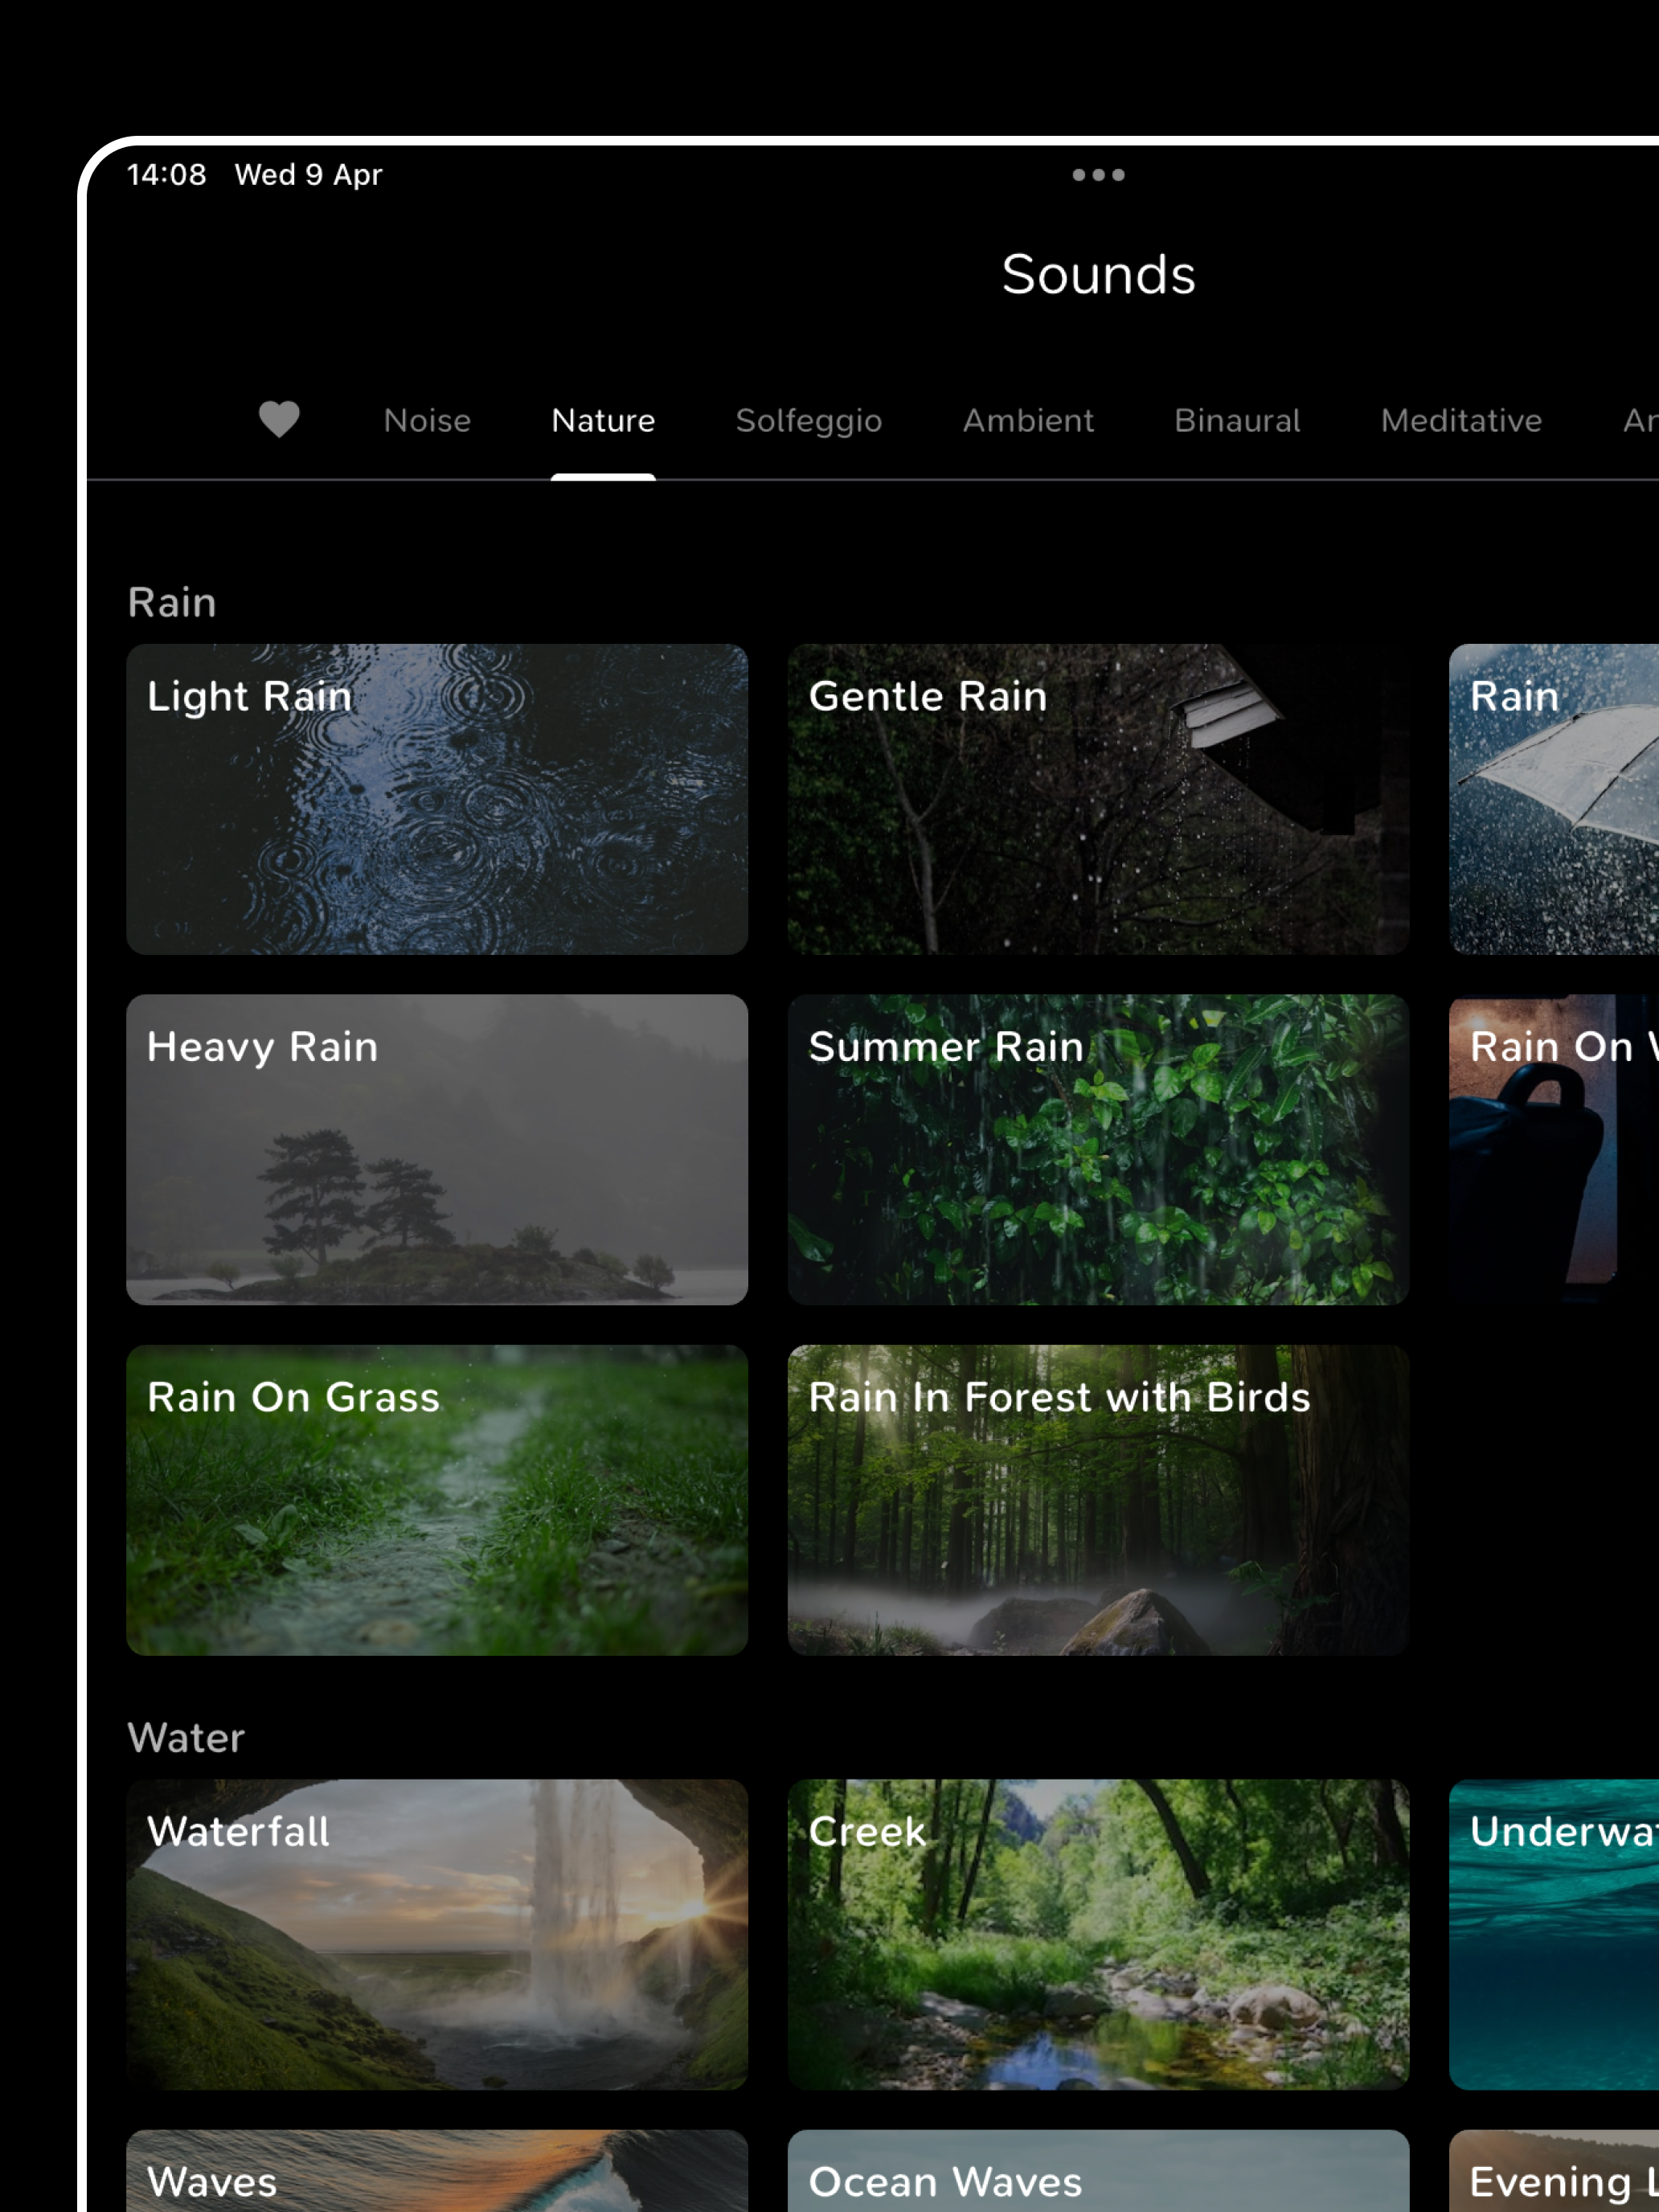Image resolution: width=1659 pixels, height=2212 pixels.
Task: Tap the 14:08 status bar clock
Action: point(166,174)
